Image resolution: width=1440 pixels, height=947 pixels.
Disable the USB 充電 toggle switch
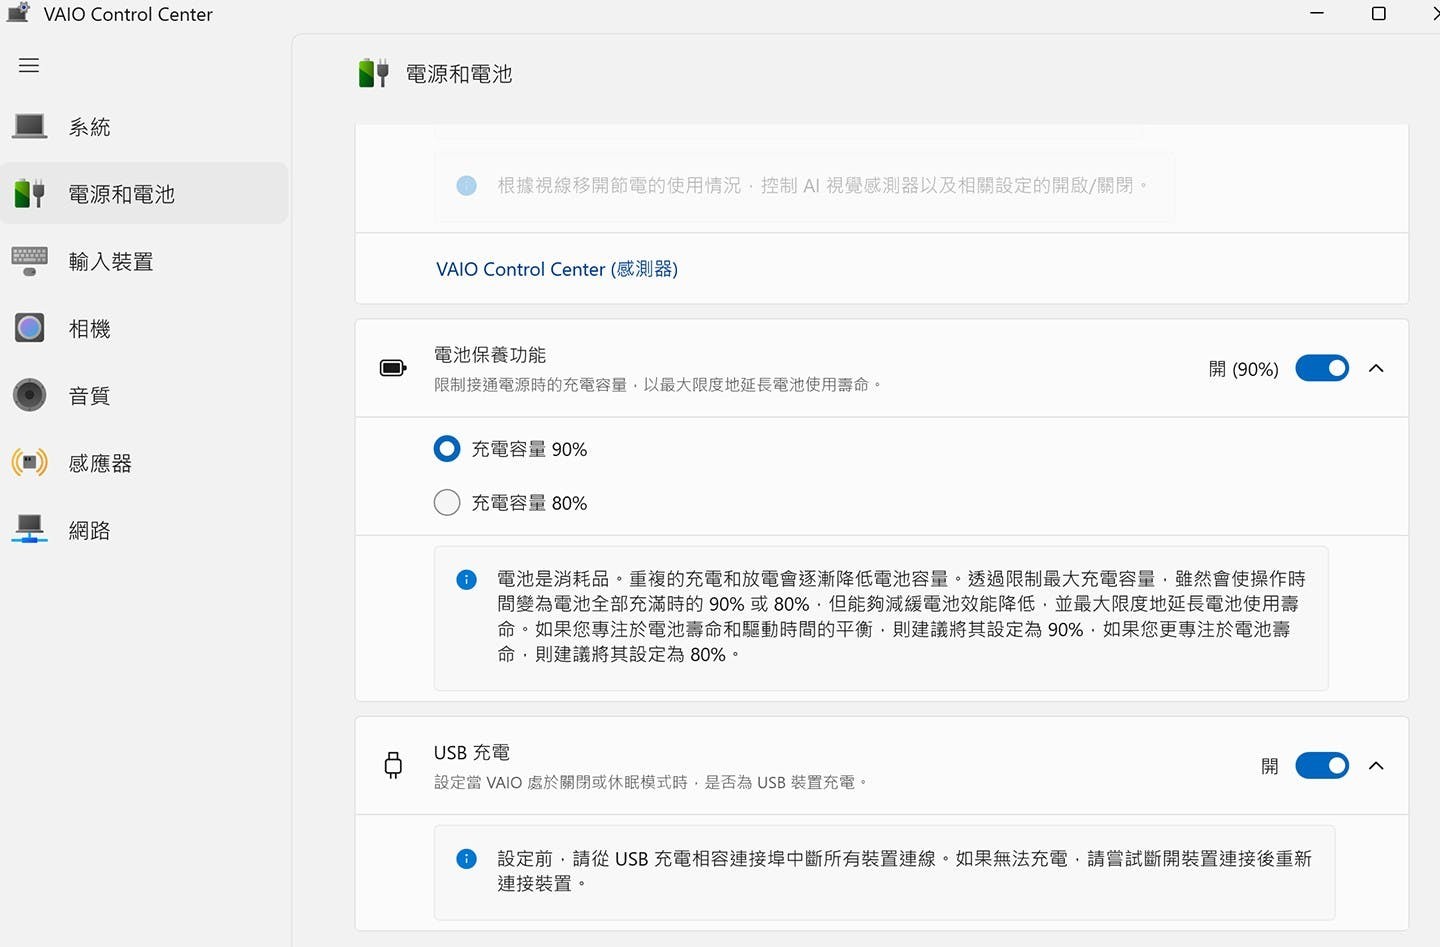[1321, 766]
